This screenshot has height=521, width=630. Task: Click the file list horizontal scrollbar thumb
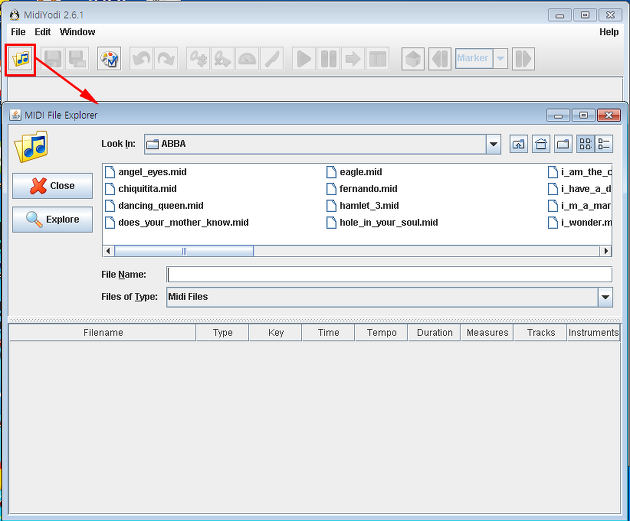[184, 251]
